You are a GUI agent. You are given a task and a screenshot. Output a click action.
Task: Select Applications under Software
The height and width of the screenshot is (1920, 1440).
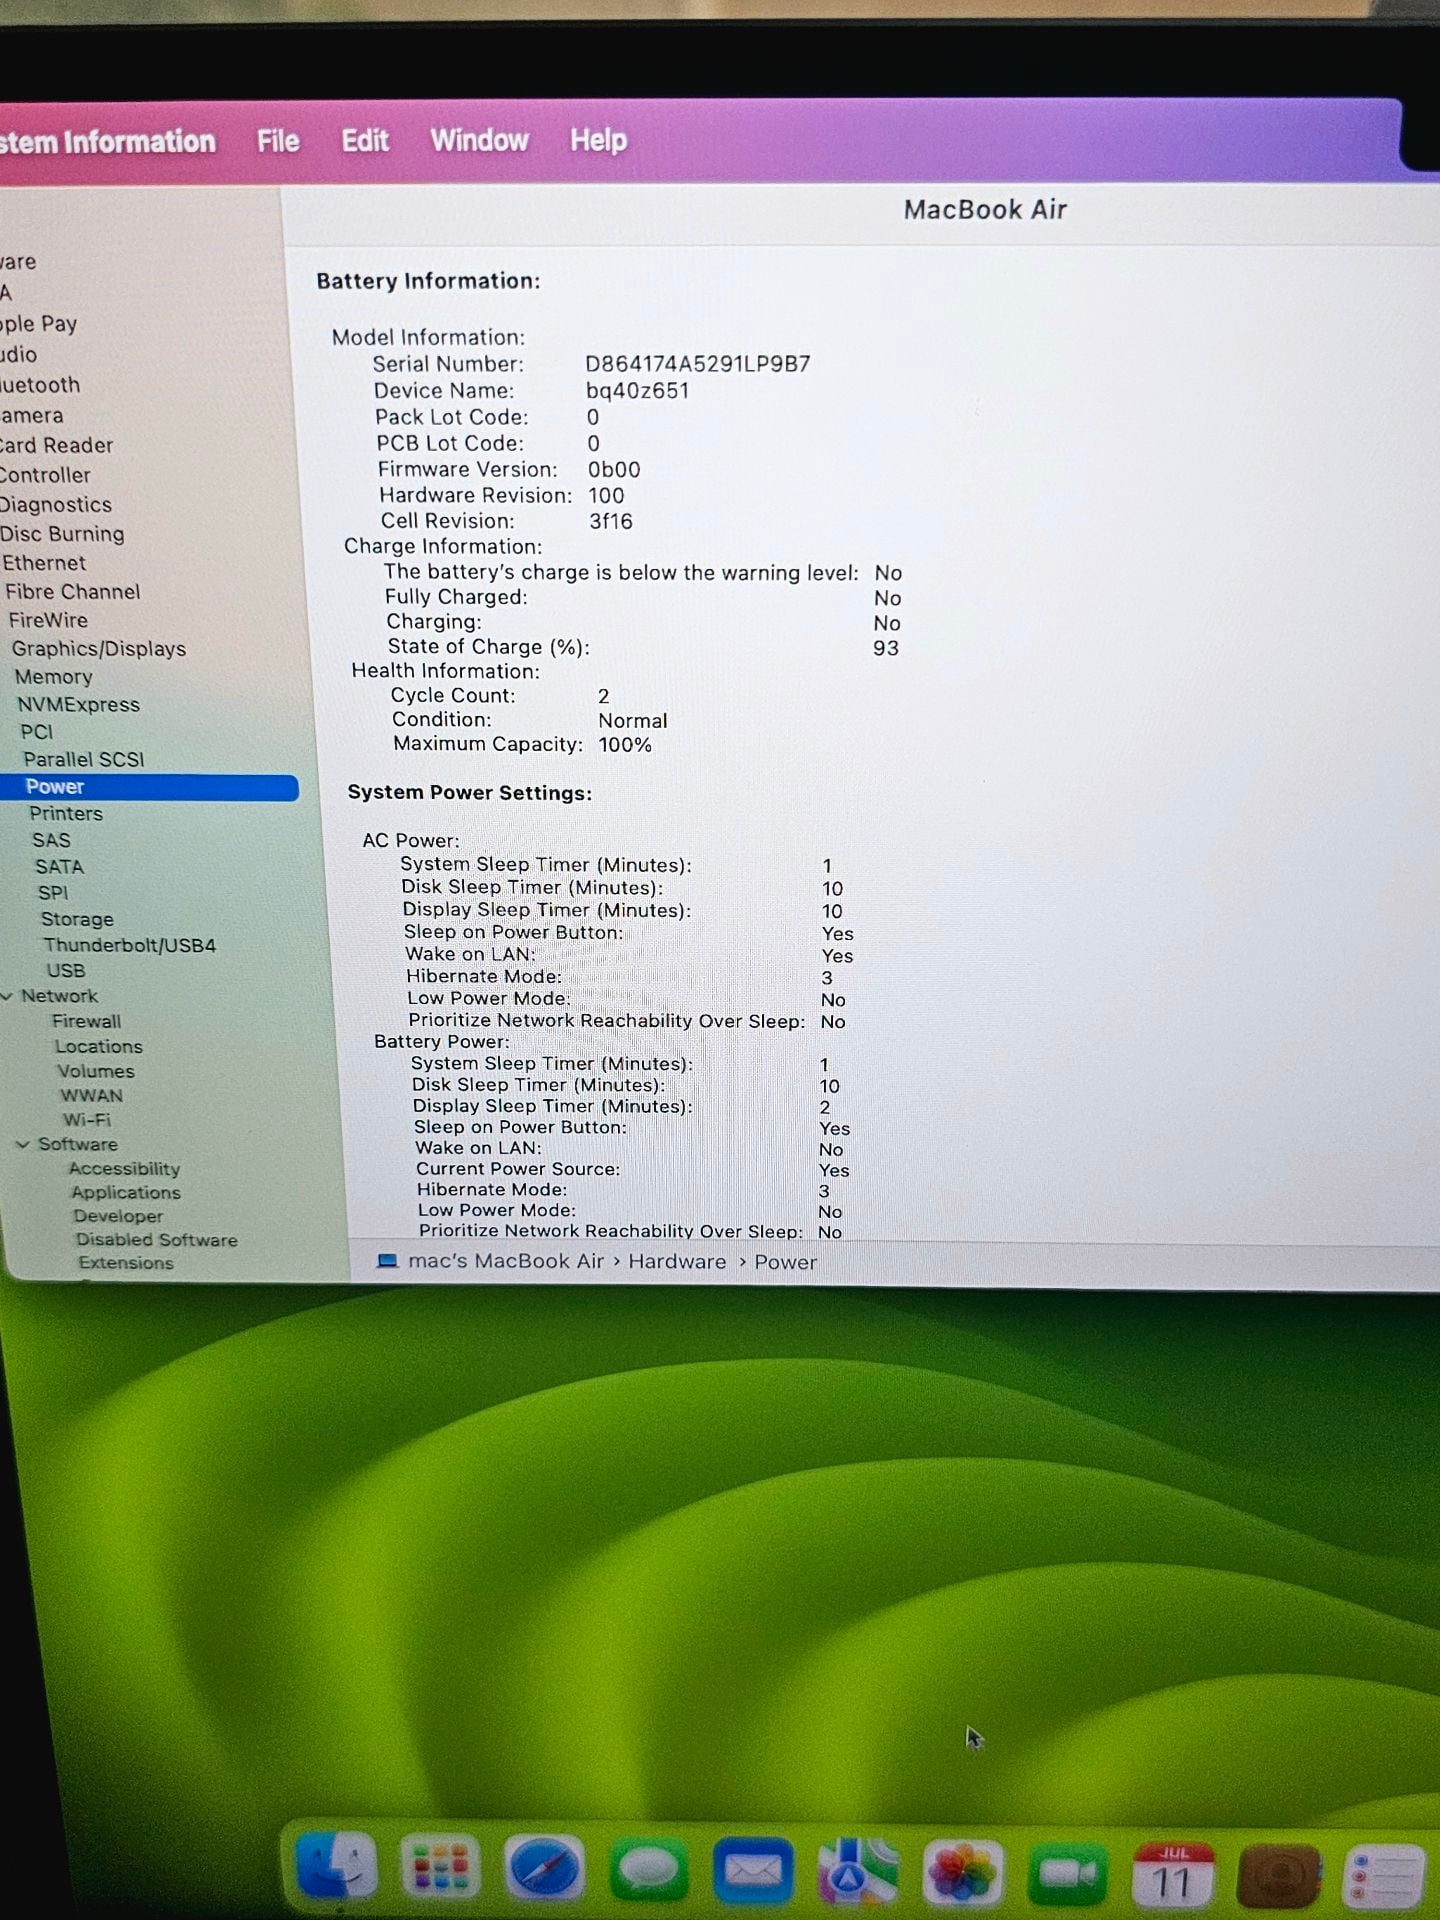click(126, 1192)
